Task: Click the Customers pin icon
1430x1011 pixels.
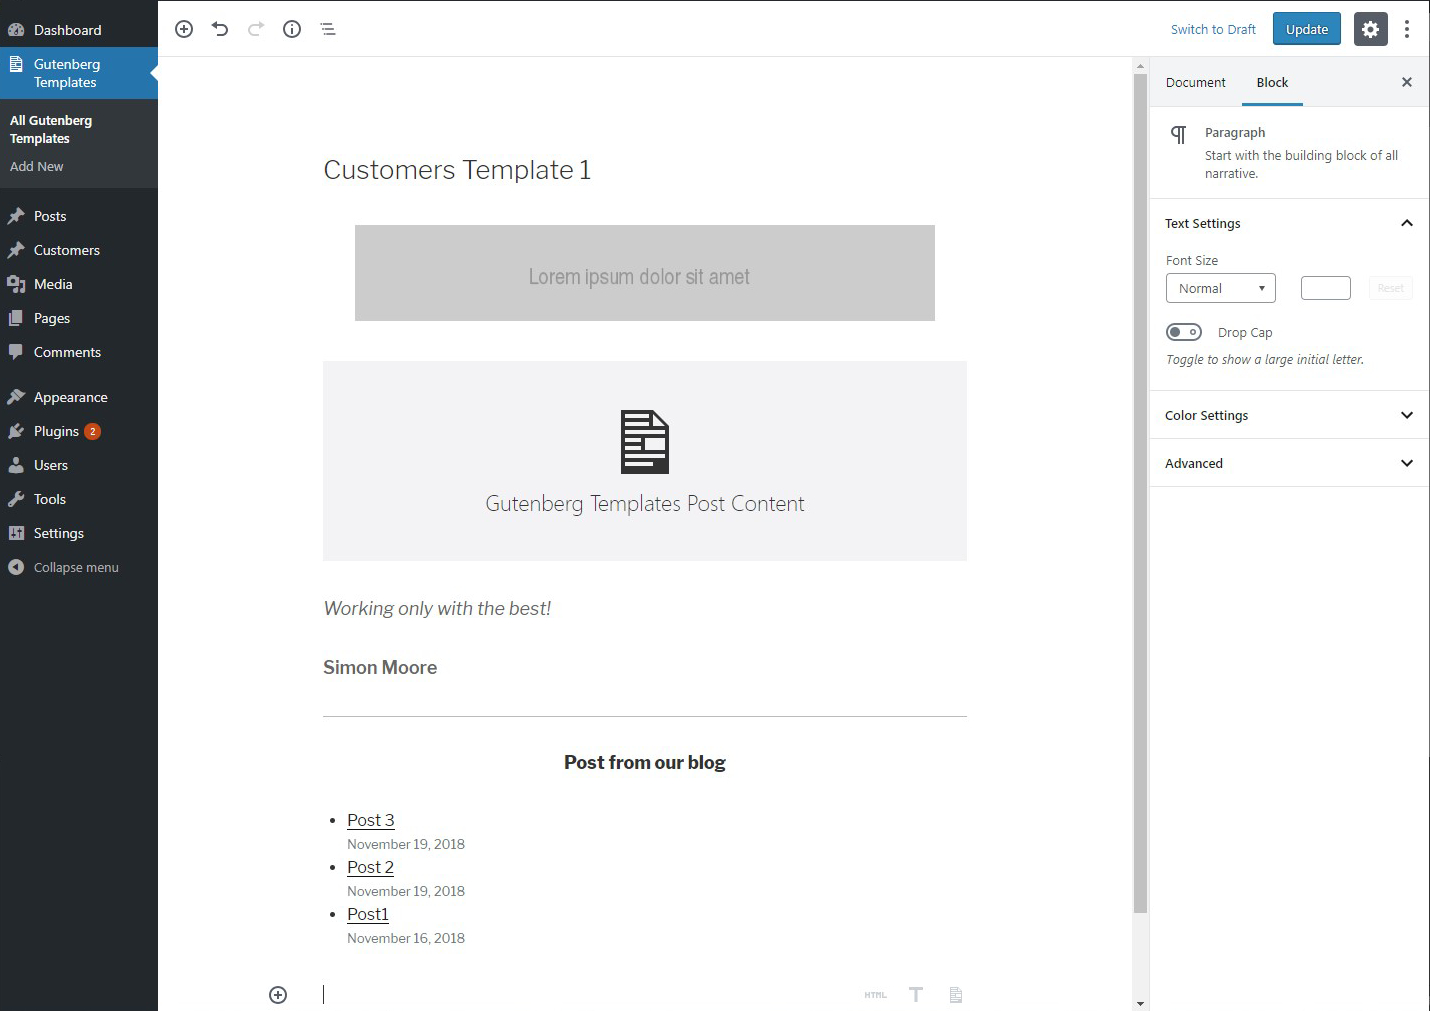Action: 16,250
